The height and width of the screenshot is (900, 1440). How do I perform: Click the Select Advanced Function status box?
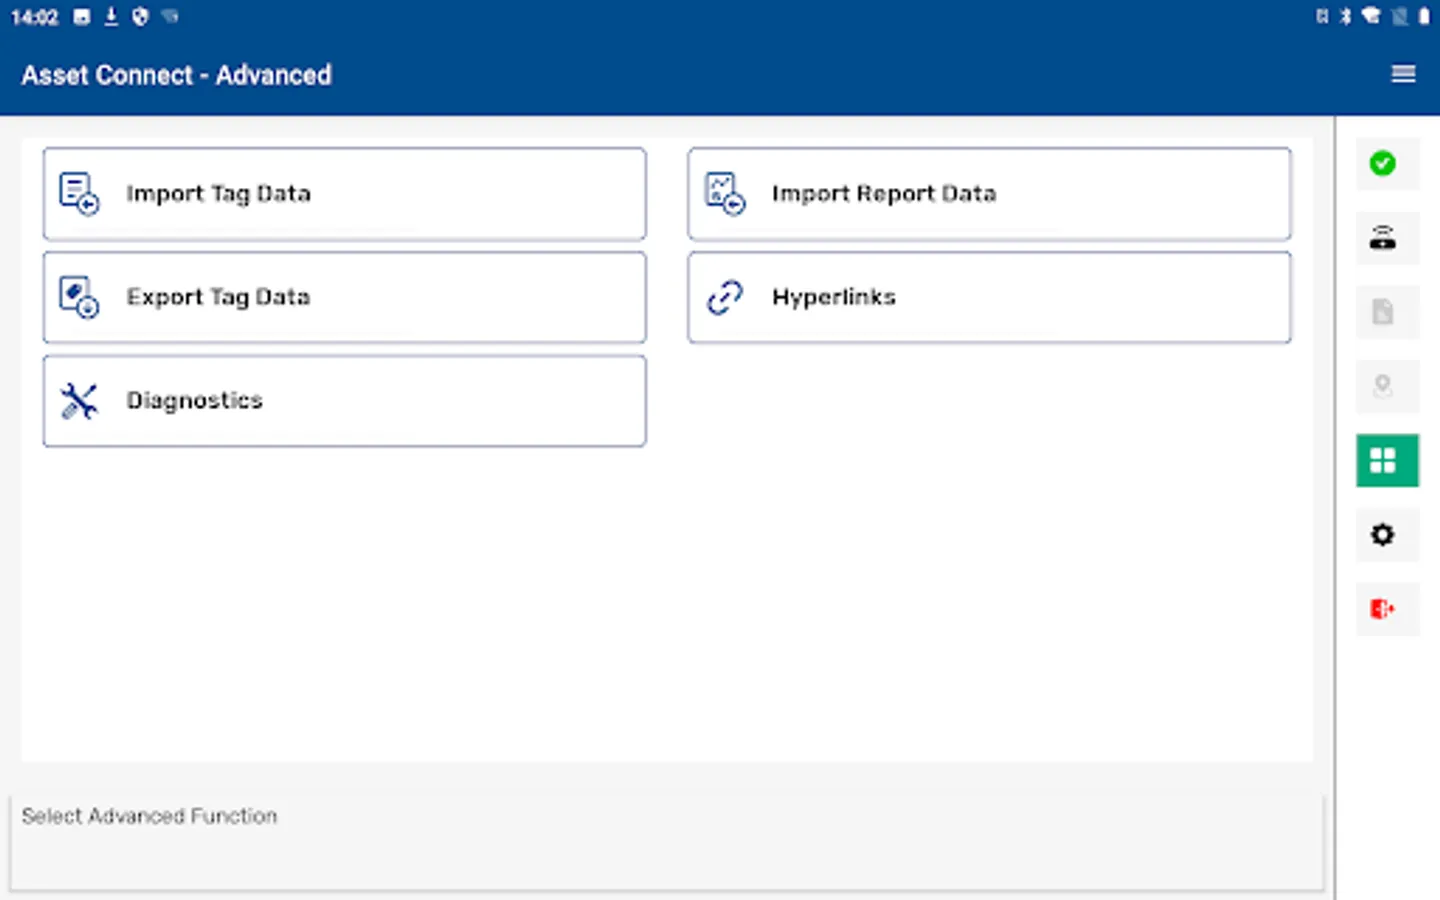point(667,842)
